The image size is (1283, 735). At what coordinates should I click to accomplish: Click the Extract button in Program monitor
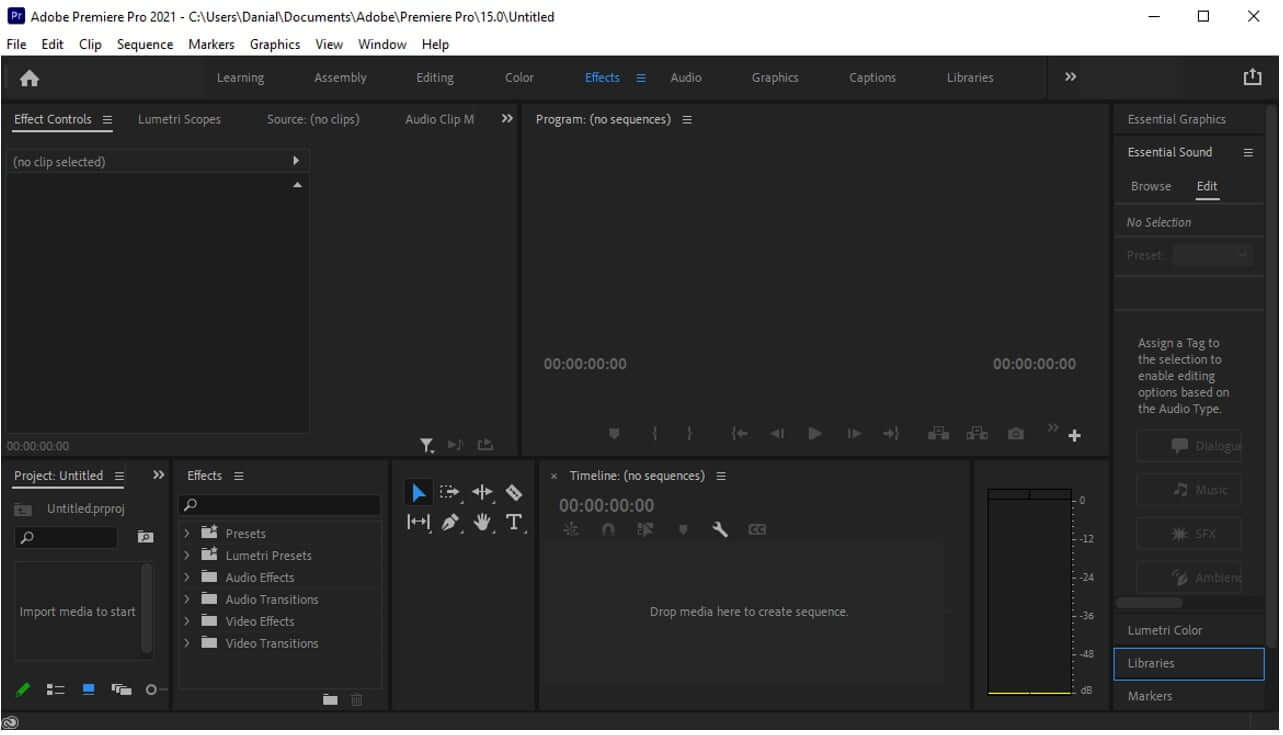tap(977, 434)
